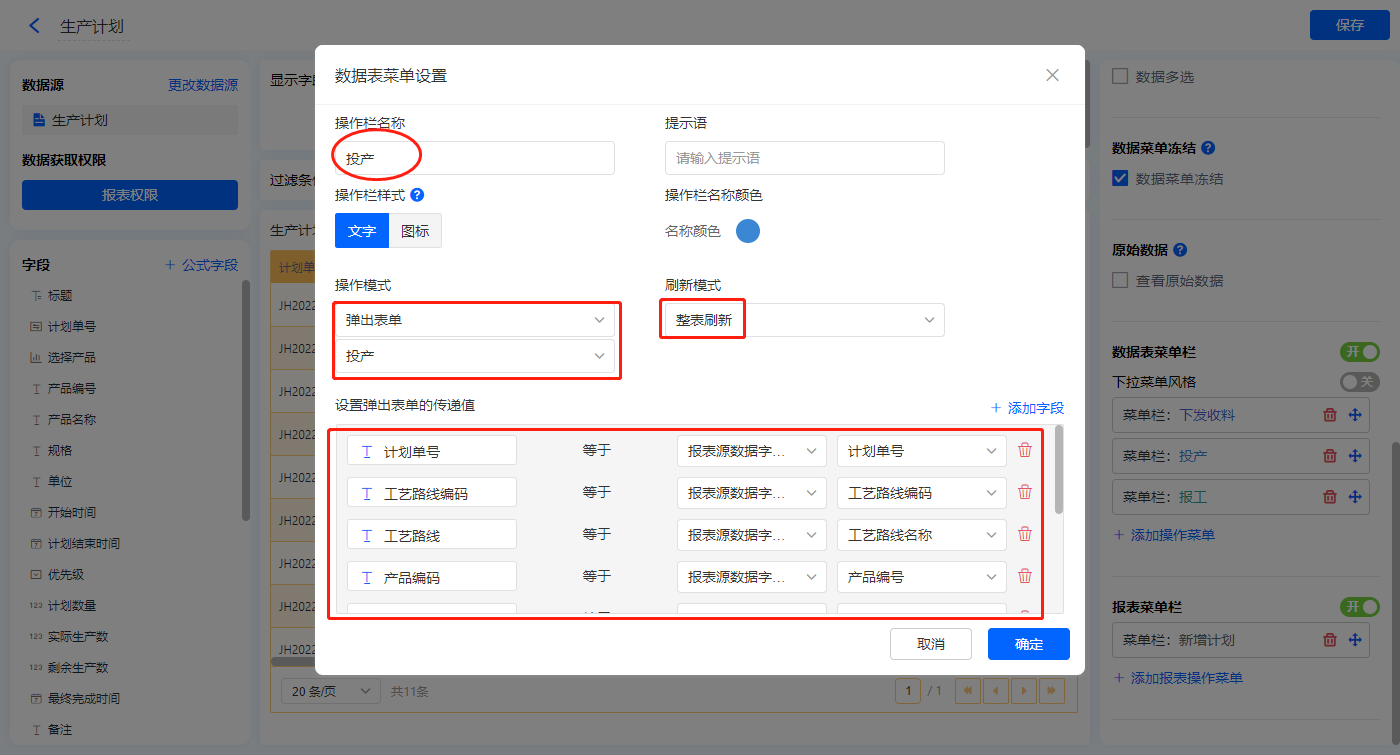
Task: Uncheck the 数据菜单冻结 checkbox
Action: pos(1120,179)
